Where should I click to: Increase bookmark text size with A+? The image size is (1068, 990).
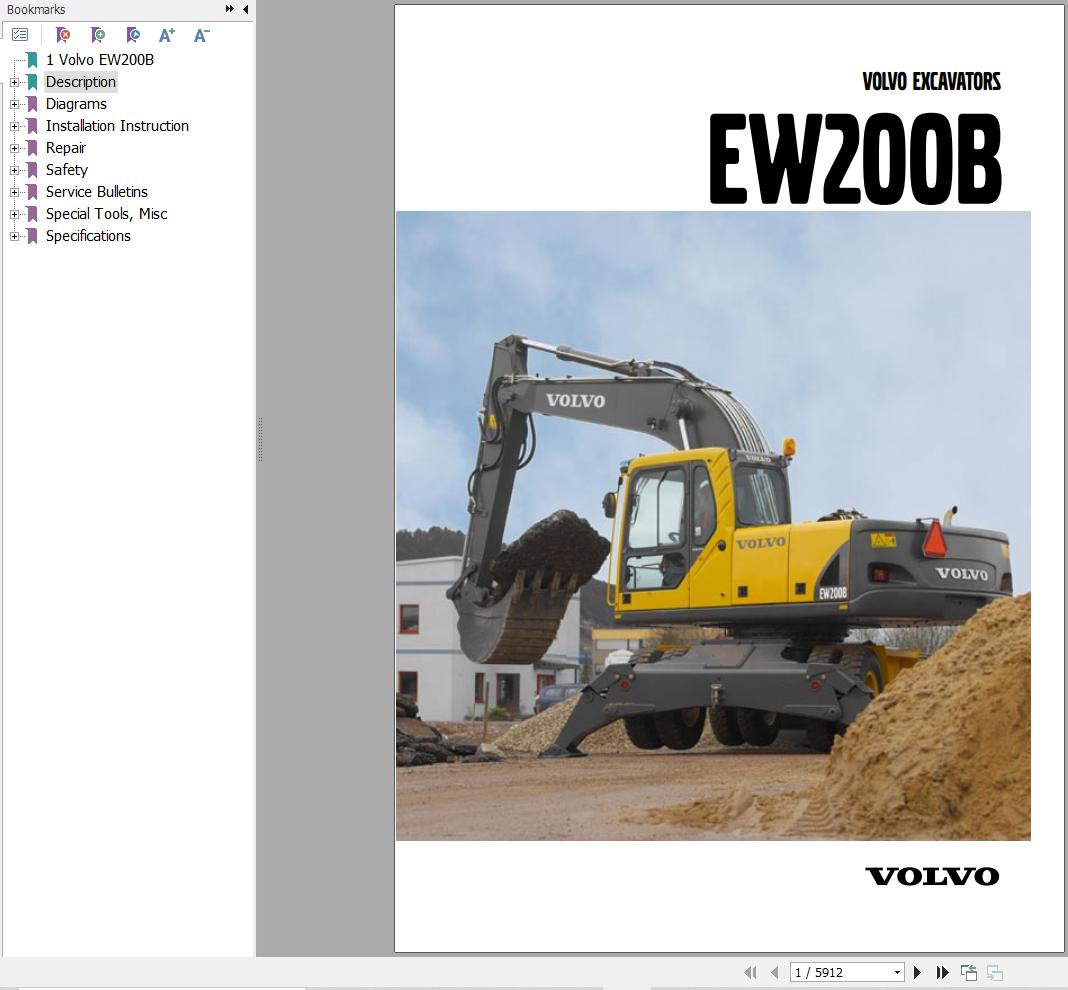click(167, 35)
